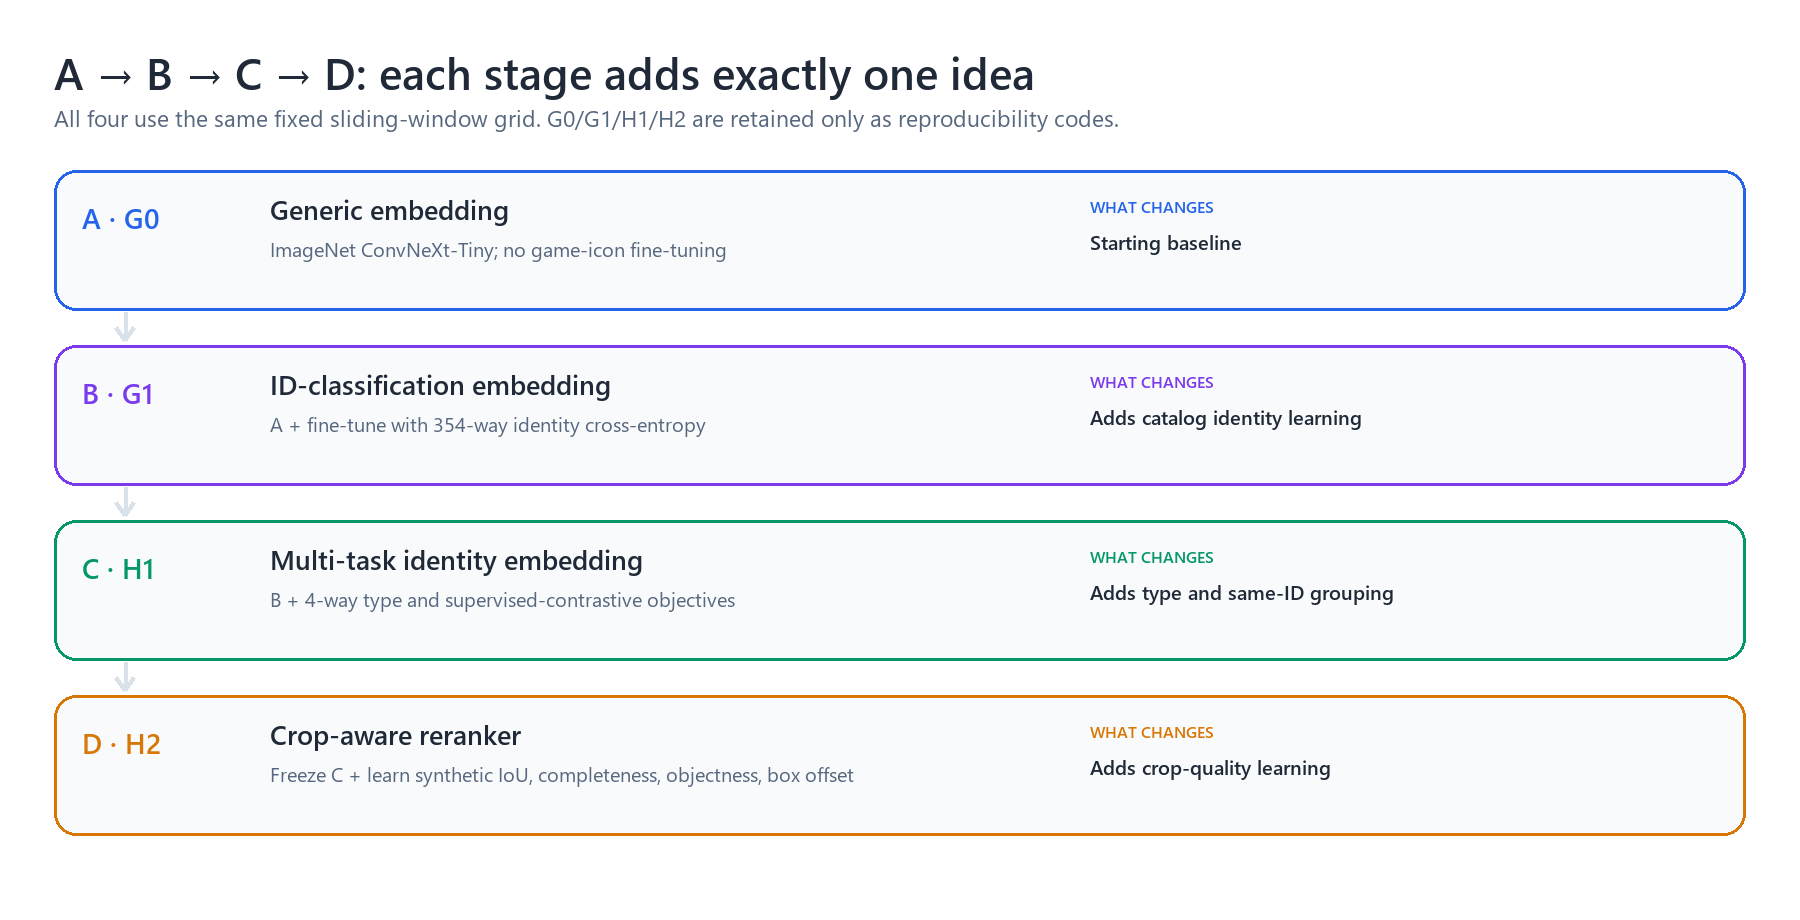This screenshot has height=920, width=1800.
Task: Click the purple WHAT CHANGES label in stage B
Action: [1151, 383]
